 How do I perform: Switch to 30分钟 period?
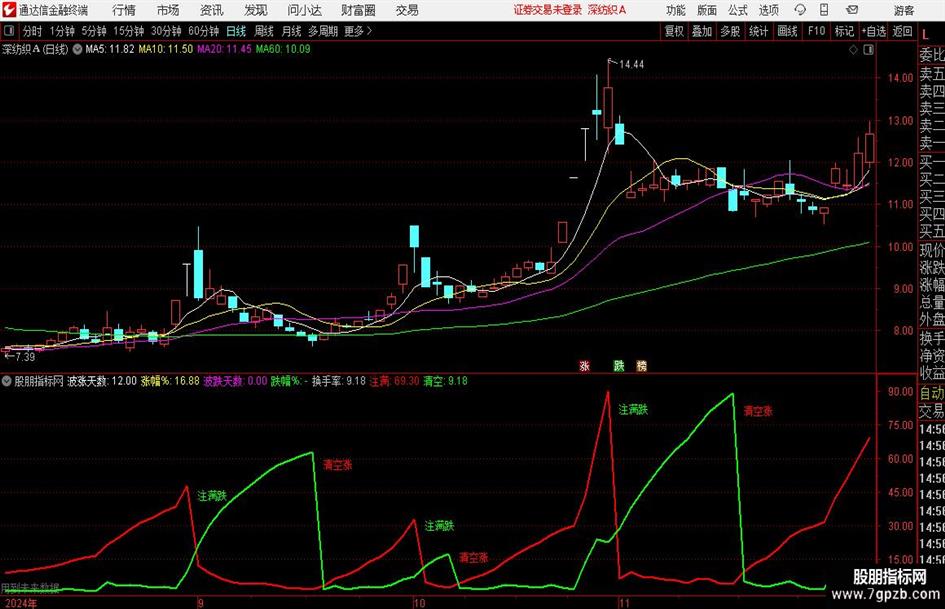coord(166,31)
